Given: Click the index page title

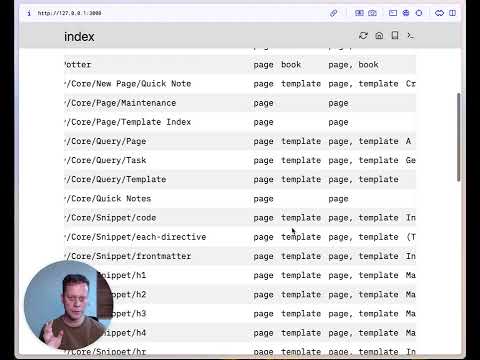Looking at the screenshot, I should tap(79, 37).
